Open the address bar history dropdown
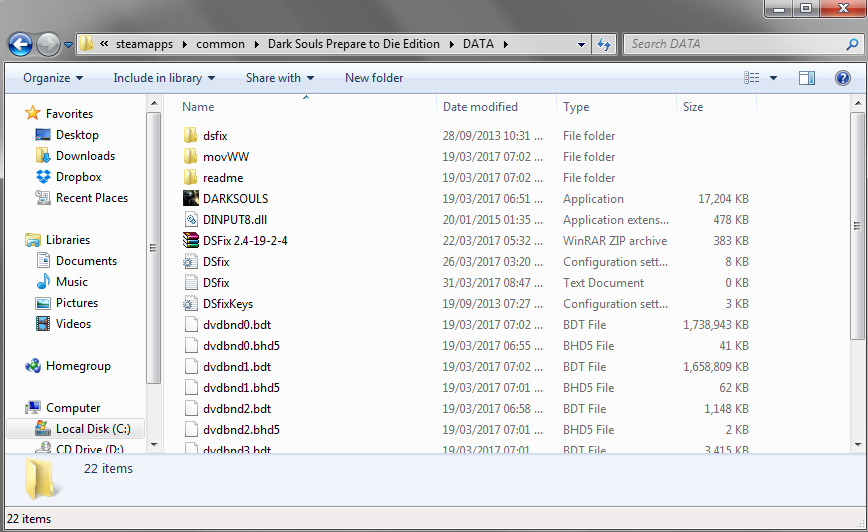 pos(581,44)
